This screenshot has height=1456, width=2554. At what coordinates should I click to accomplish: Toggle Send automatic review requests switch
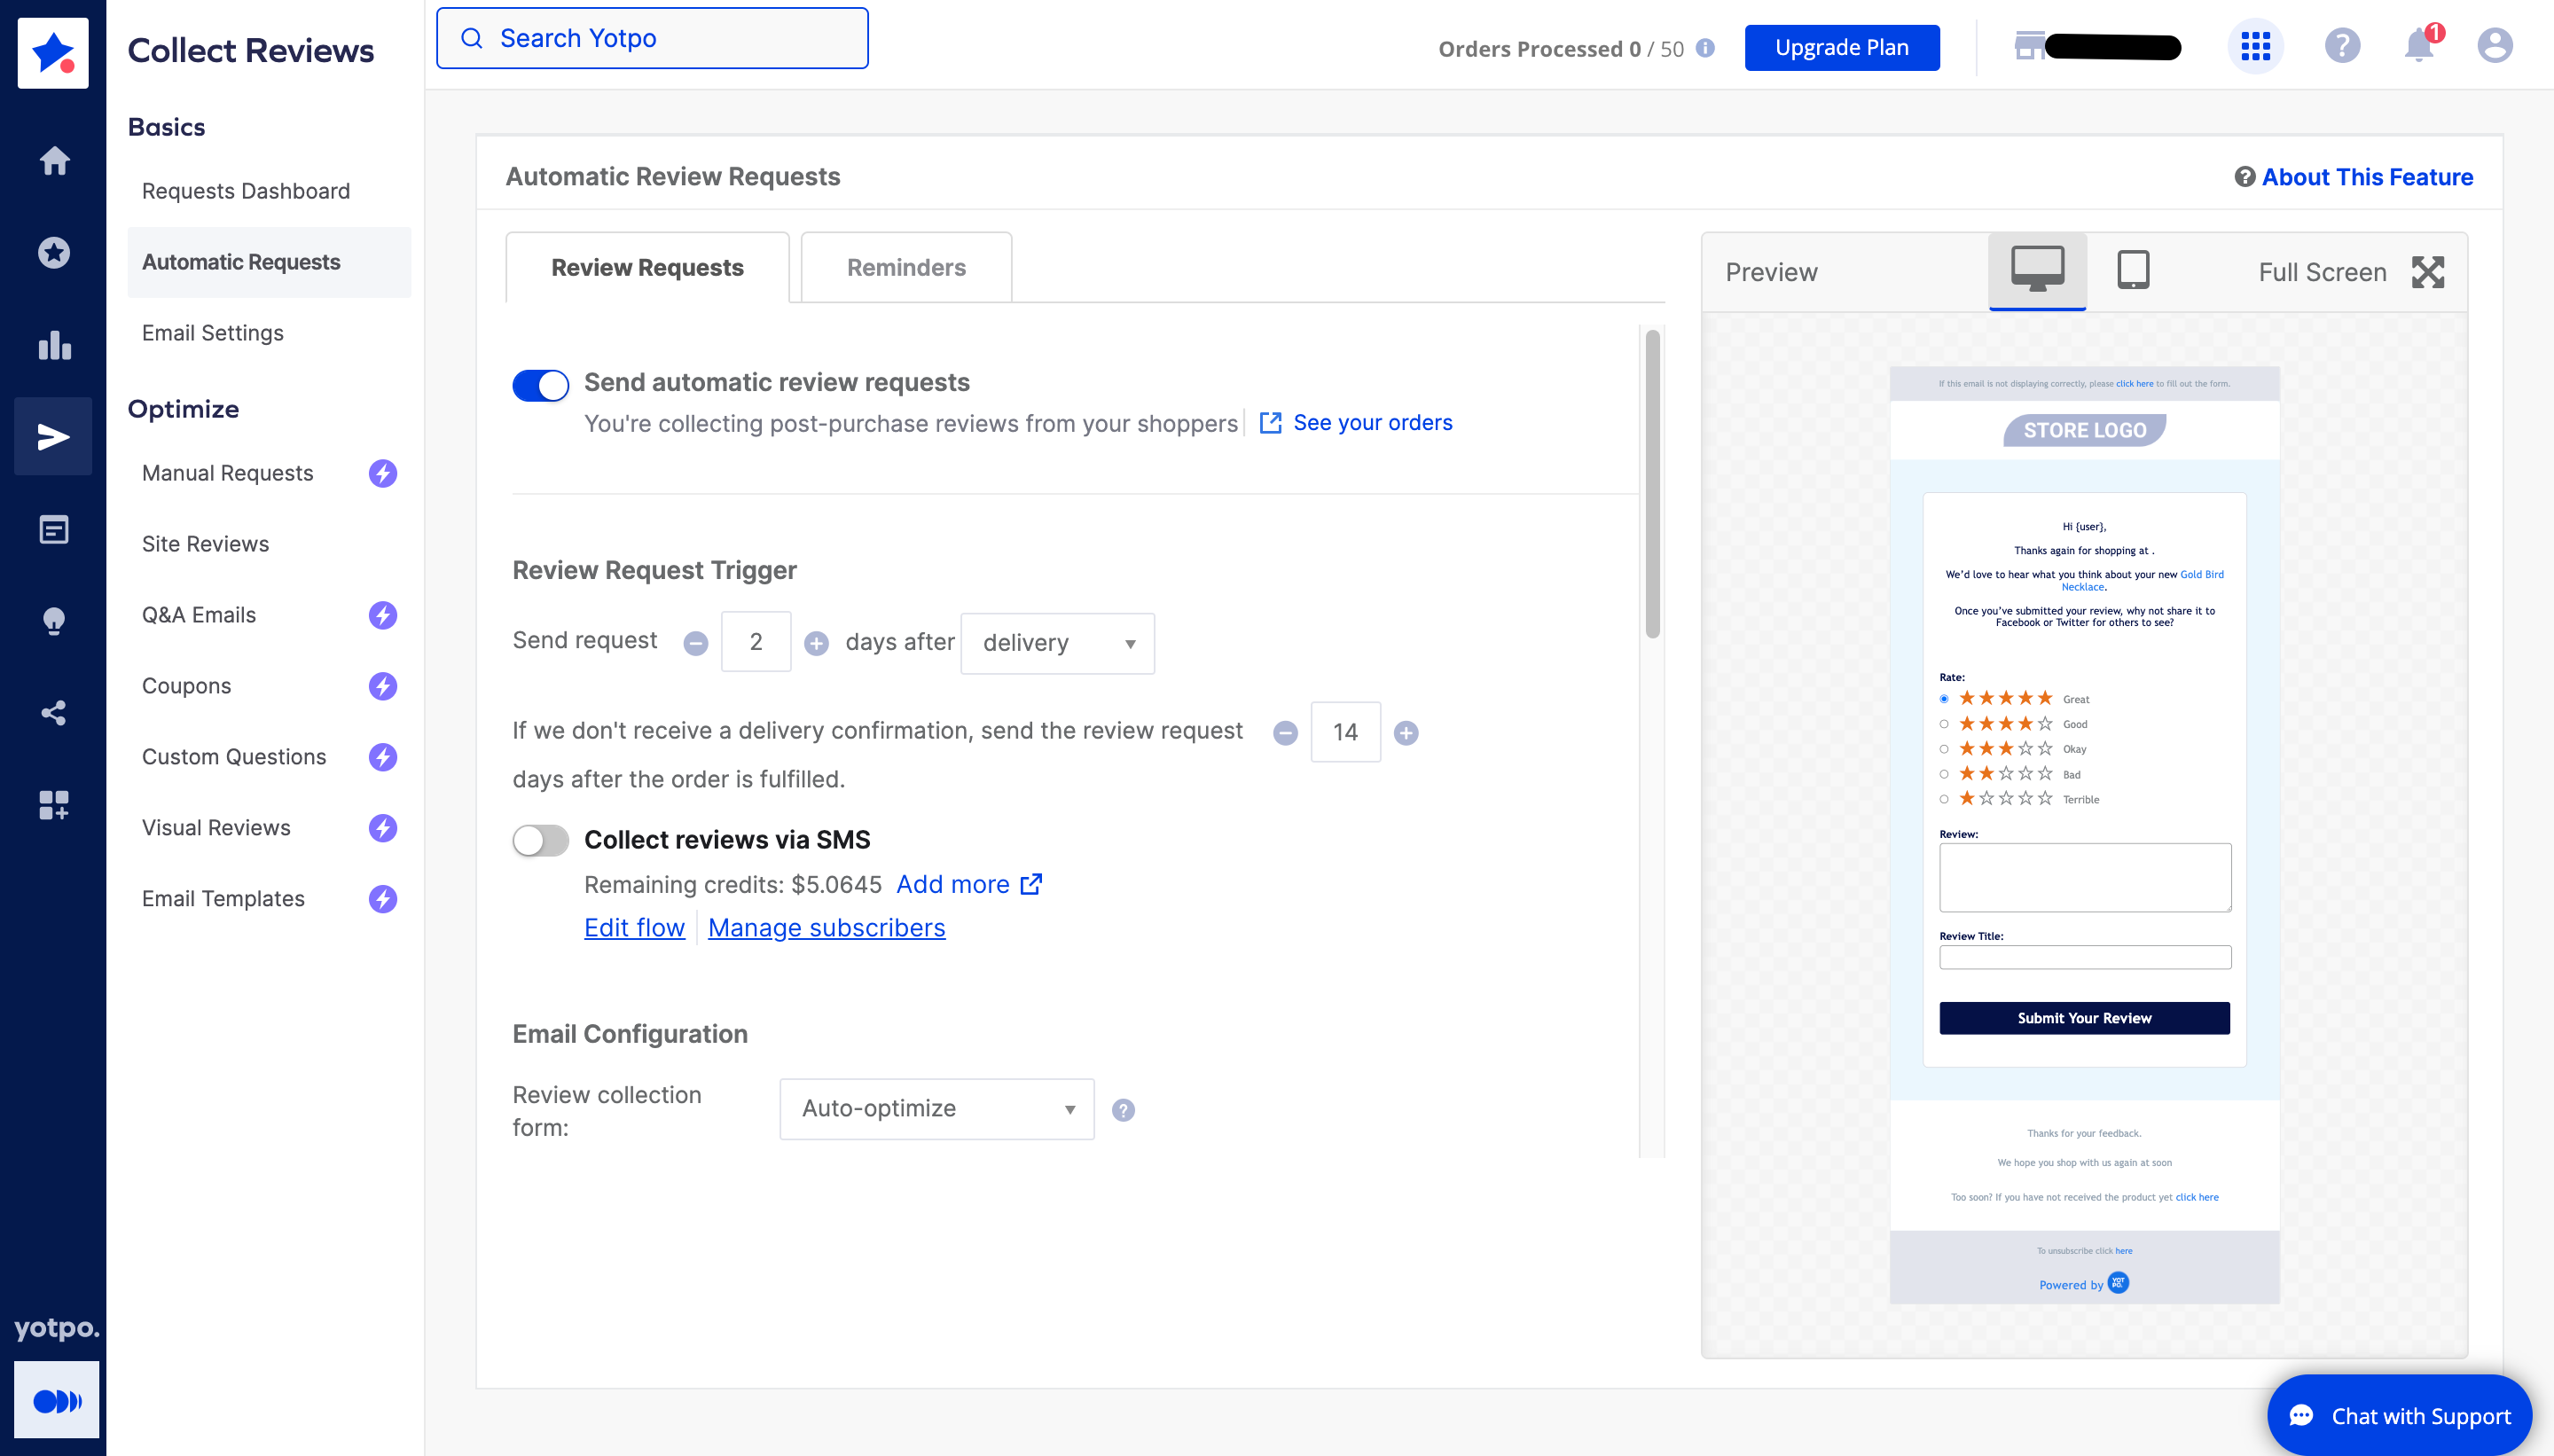pos(540,382)
